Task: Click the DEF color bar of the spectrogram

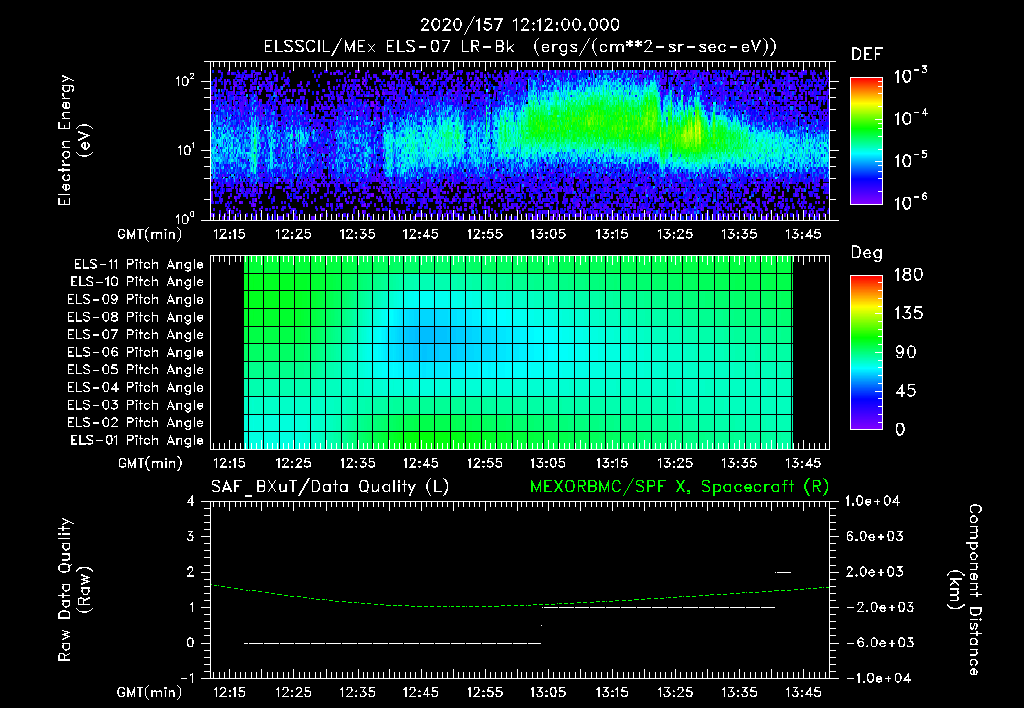Action: pos(866,141)
